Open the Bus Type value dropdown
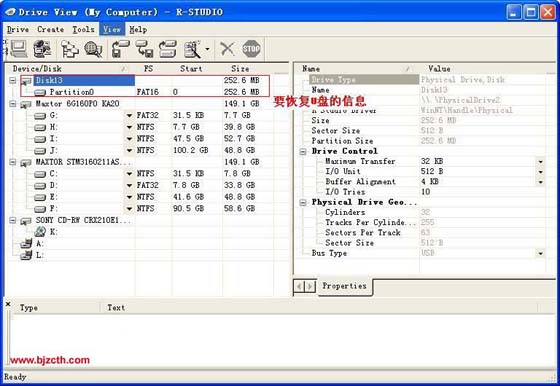The width and height of the screenshot is (560, 386). (541, 254)
